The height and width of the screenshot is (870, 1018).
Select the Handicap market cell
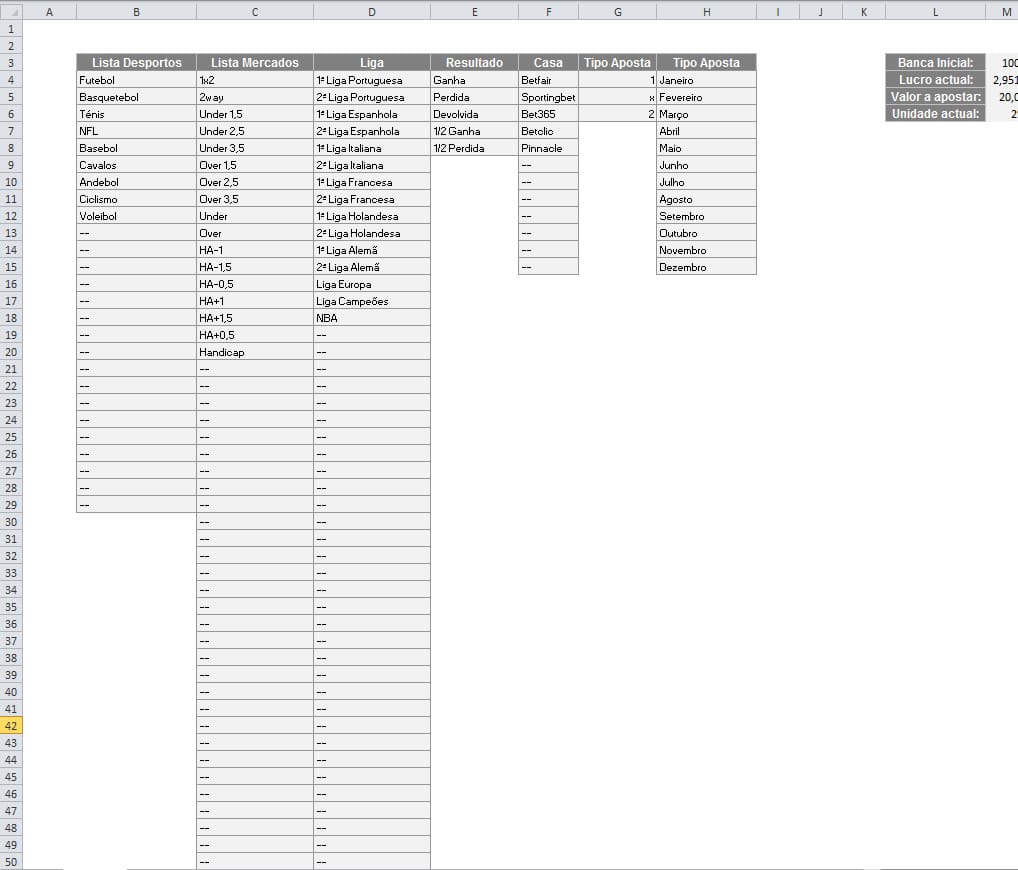254,352
